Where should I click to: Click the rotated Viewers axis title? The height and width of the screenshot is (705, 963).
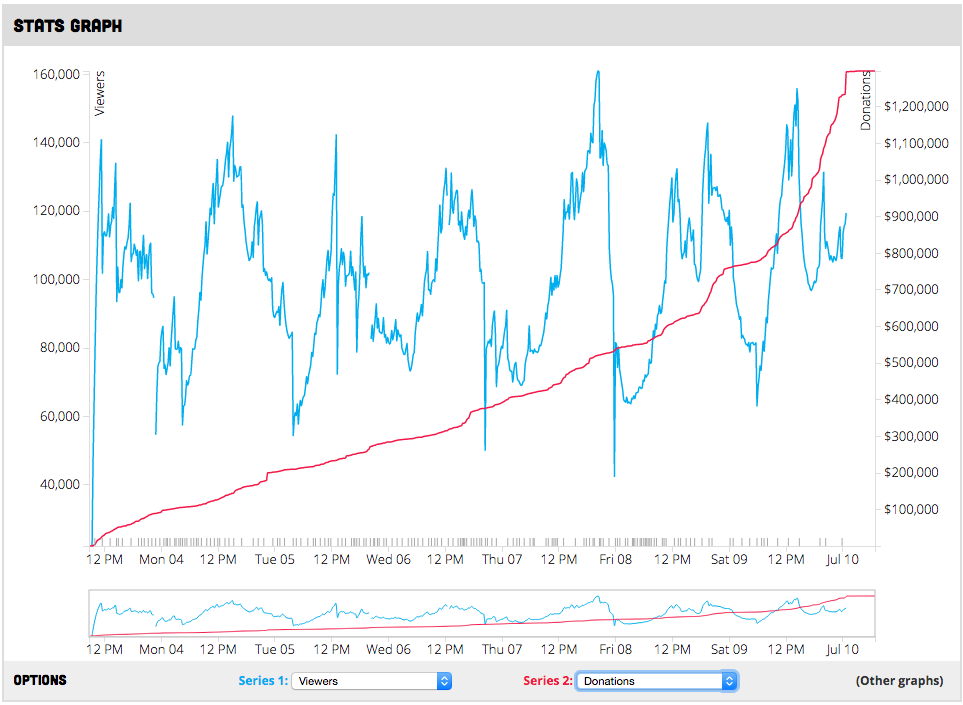coord(99,93)
